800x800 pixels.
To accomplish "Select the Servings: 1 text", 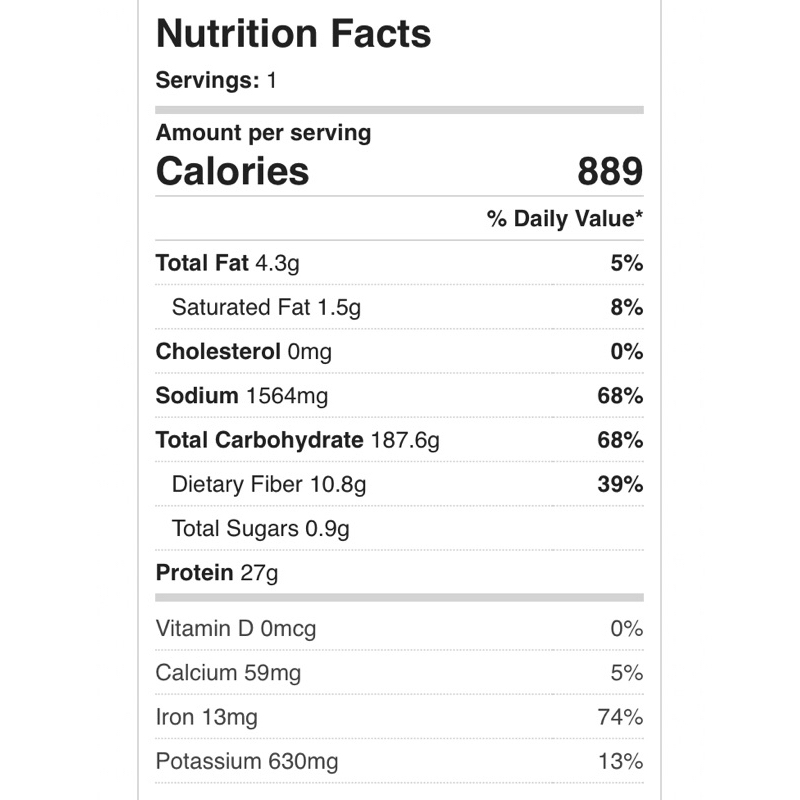I will [216, 80].
